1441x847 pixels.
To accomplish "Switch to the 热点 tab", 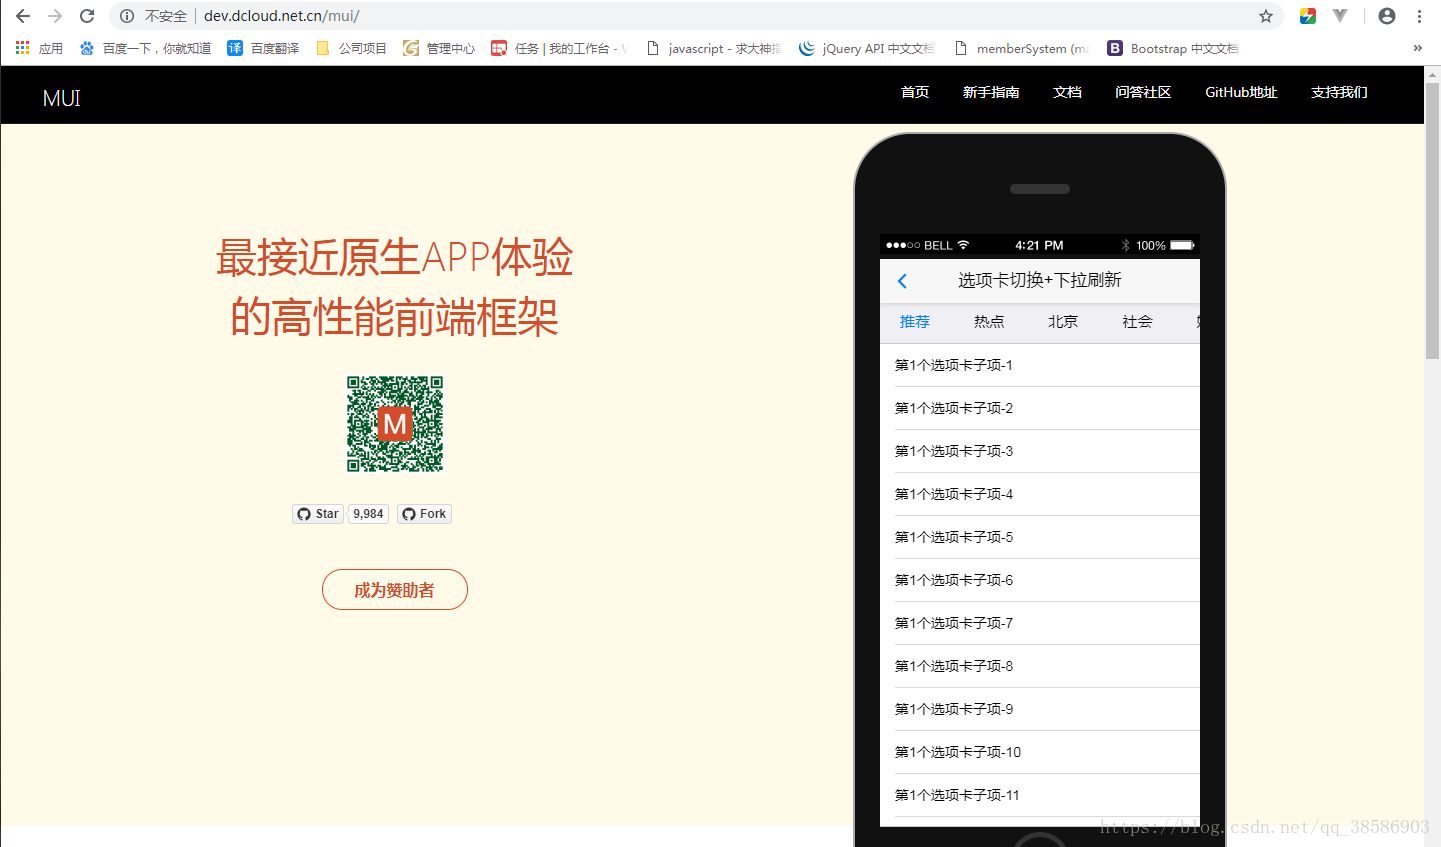I will (x=989, y=322).
